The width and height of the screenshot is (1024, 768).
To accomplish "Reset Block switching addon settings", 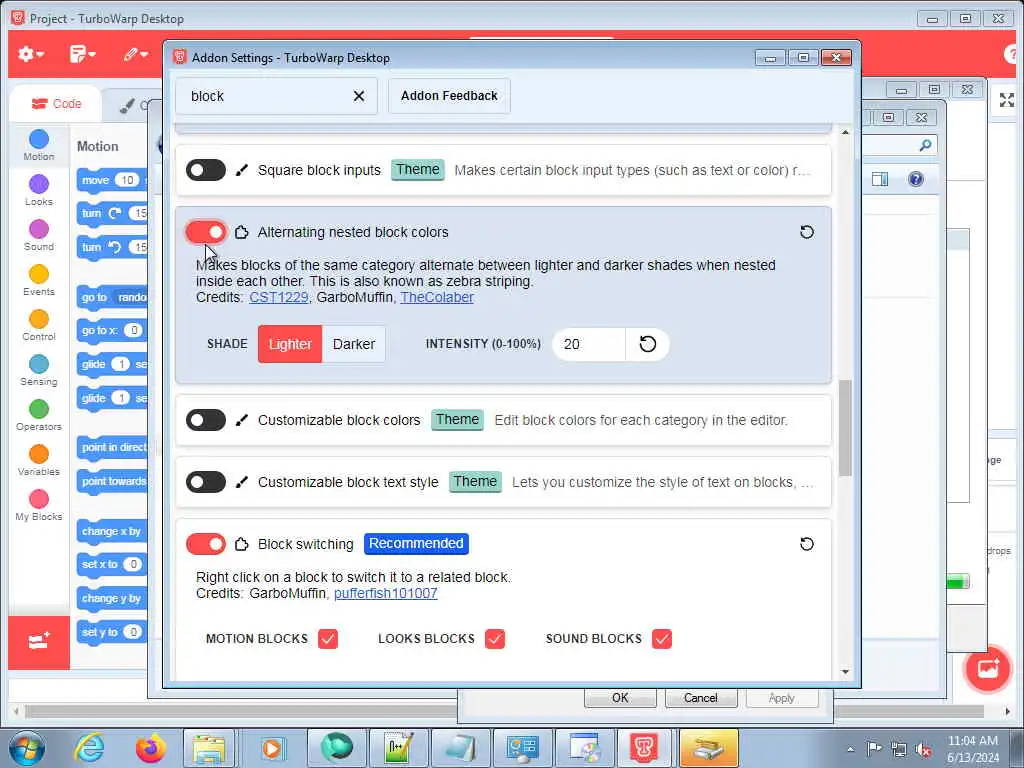I will [x=807, y=544].
